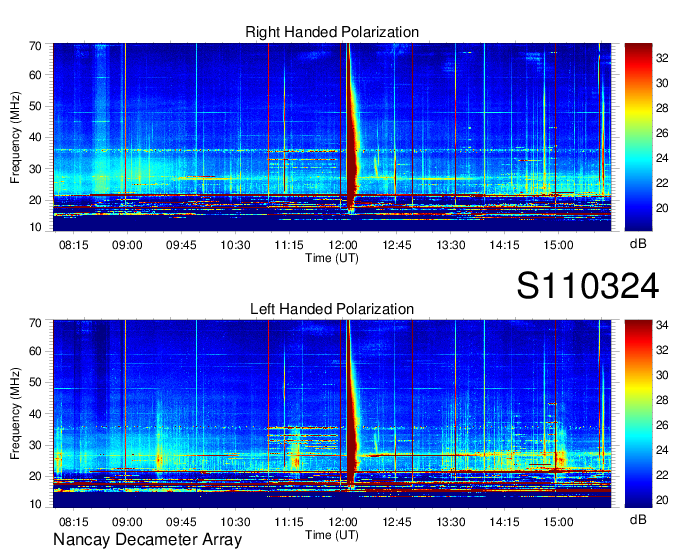Click the 70 MHz tick on the top plot
This screenshot has height=552, width=680.
[x=35, y=46]
